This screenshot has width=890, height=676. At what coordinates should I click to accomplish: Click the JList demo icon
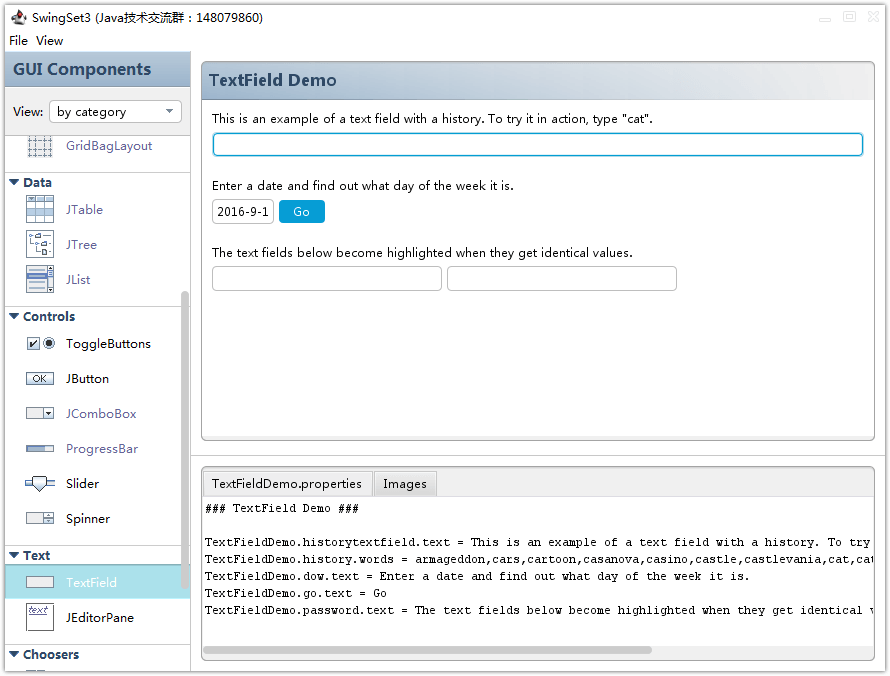coord(40,279)
